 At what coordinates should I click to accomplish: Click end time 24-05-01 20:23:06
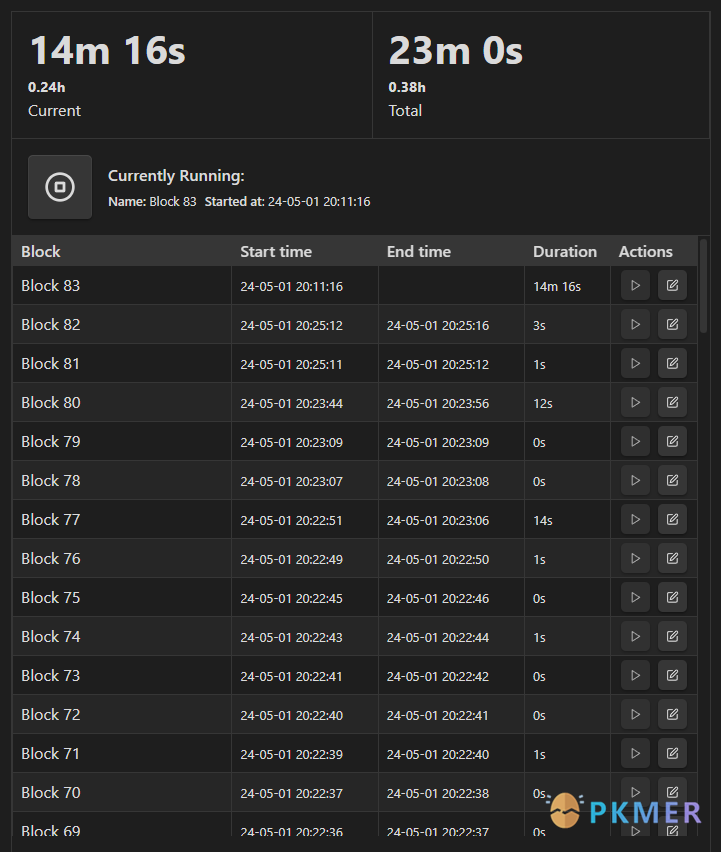click(438, 521)
